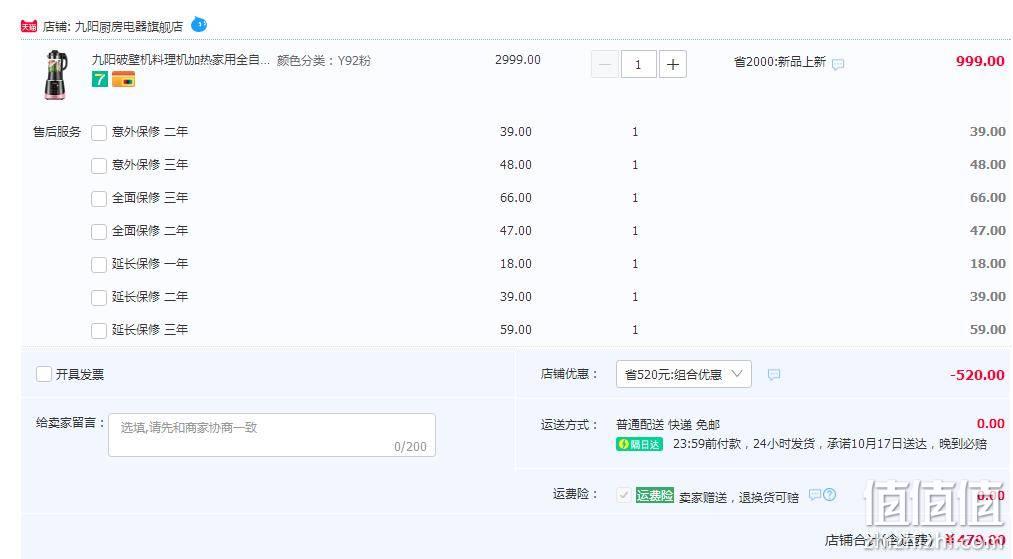This screenshot has height=559, width=1013.
Task: Click the 卖家赠送，退换货可赔 text
Action: tap(739, 497)
